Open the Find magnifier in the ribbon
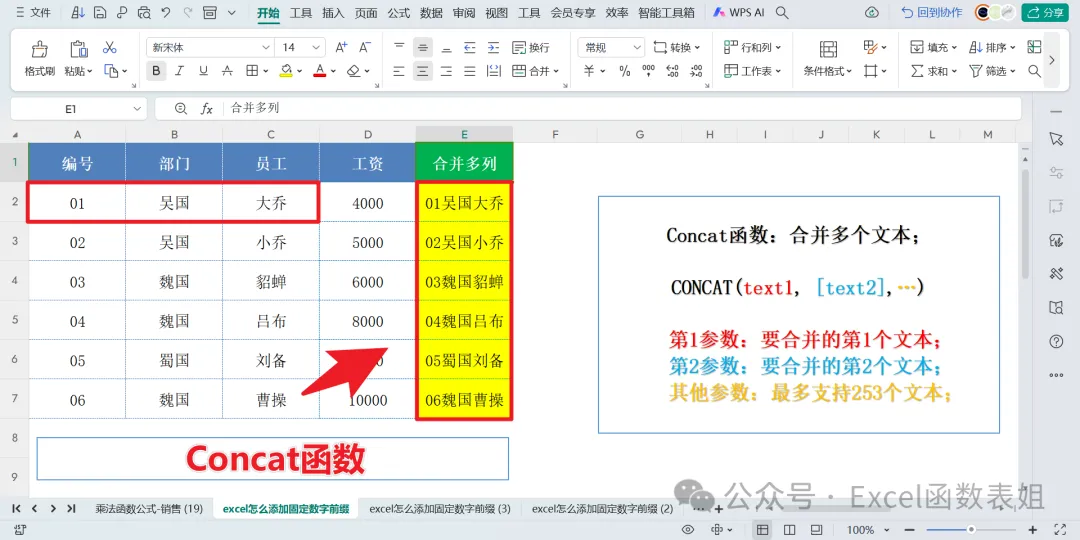The image size is (1080, 540). (1034, 71)
